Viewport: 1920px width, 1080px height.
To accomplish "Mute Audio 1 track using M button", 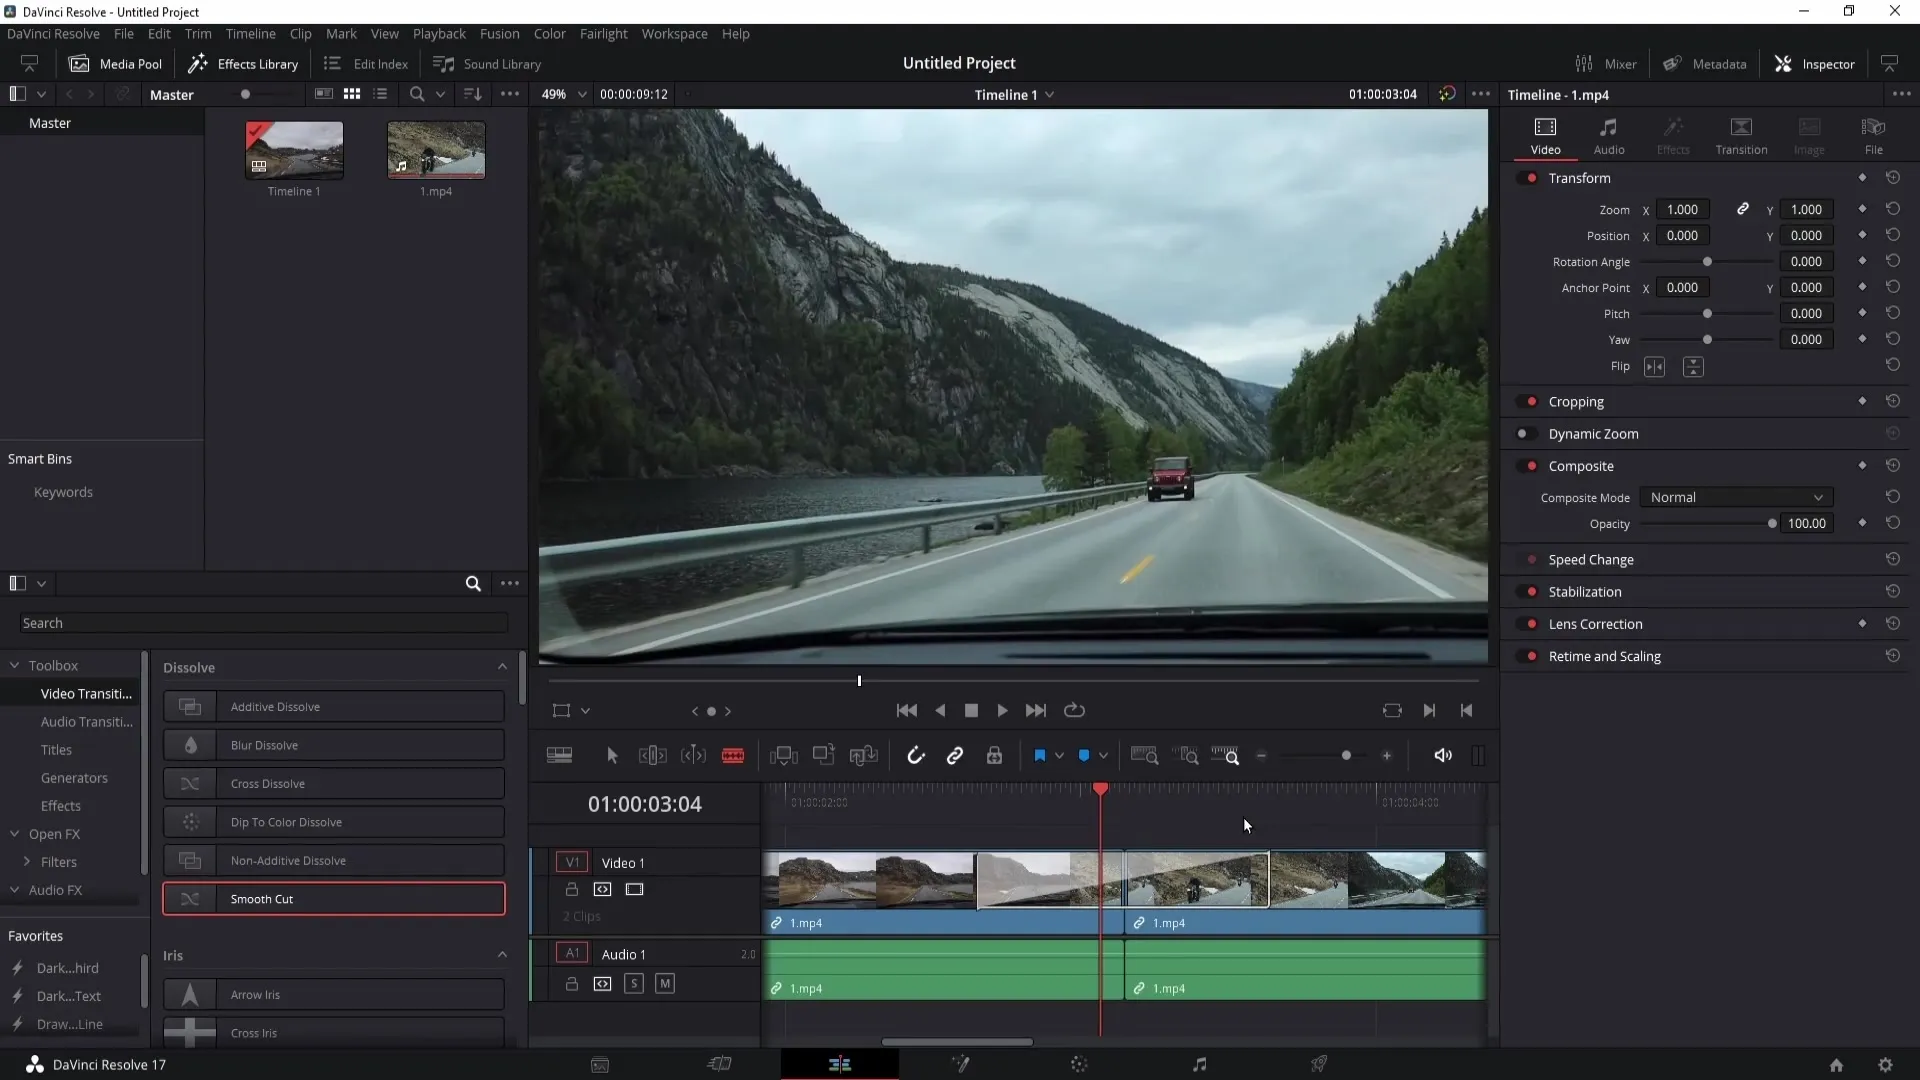I will pos(665,984).
